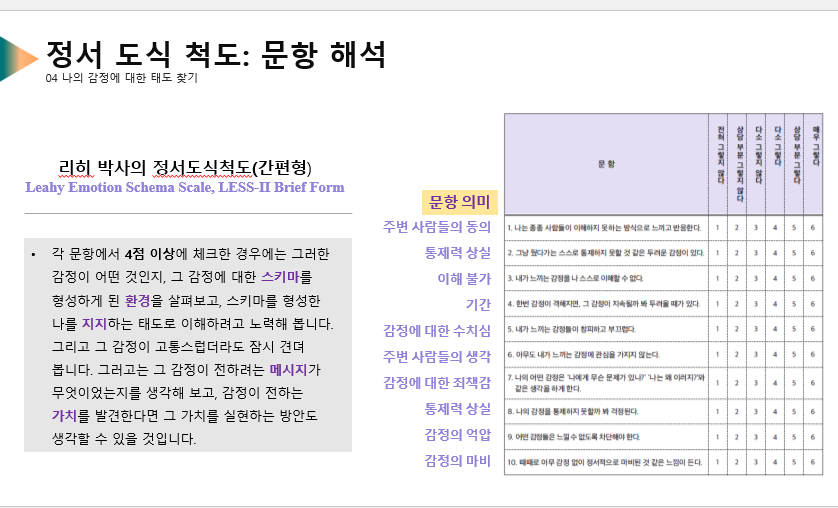Click item 2 text 그냥 뒀다가는 스스로 통제하지 못할
Viewport: 838px width, 508px height.
pyautogui.click(x=606, y=253)
